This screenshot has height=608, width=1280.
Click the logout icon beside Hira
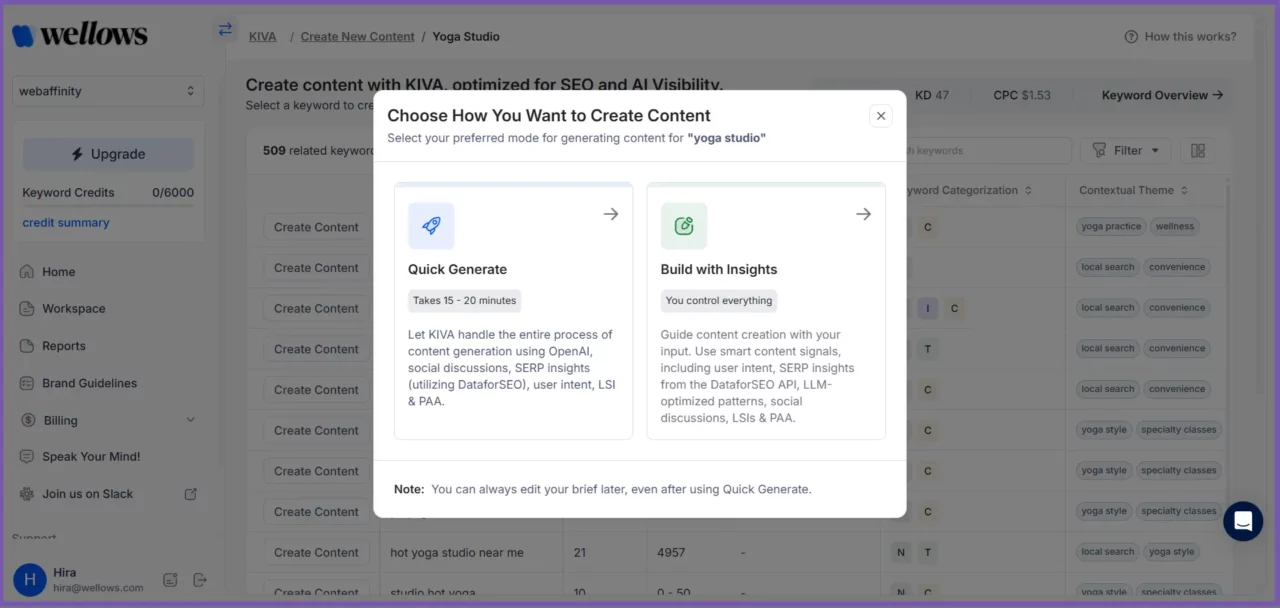pos(199,580)
